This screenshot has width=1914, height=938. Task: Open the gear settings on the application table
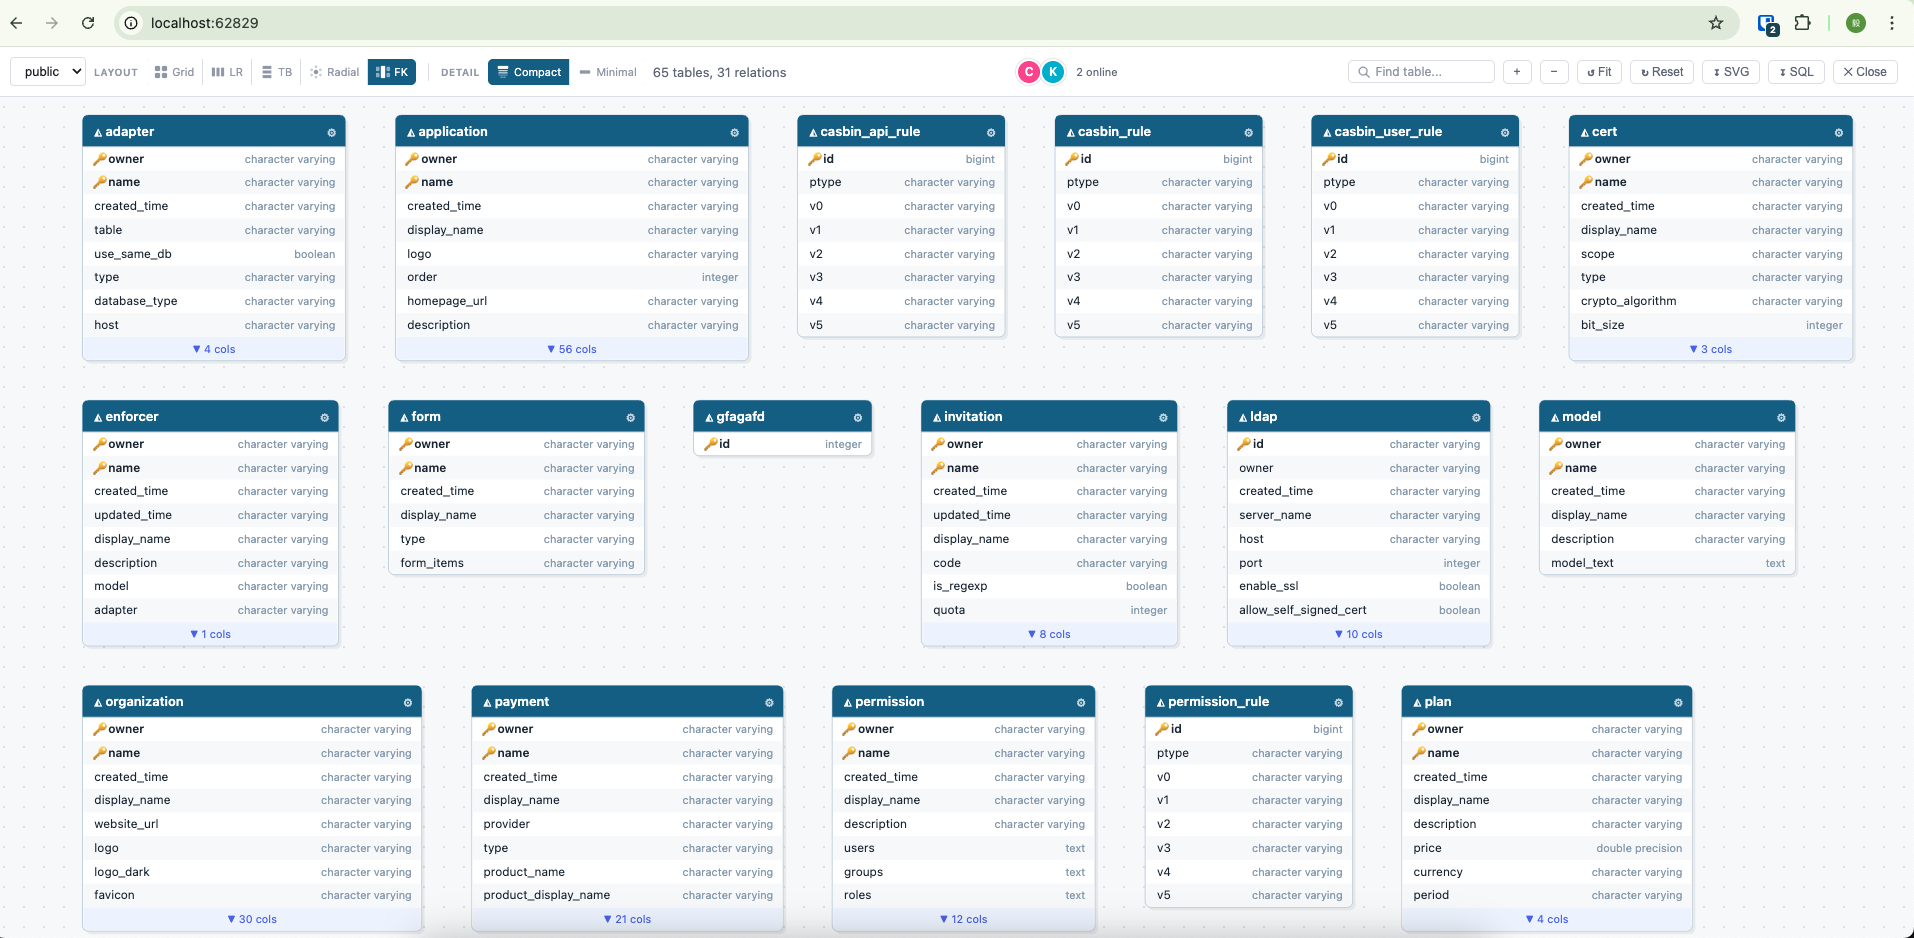[734, 132]
